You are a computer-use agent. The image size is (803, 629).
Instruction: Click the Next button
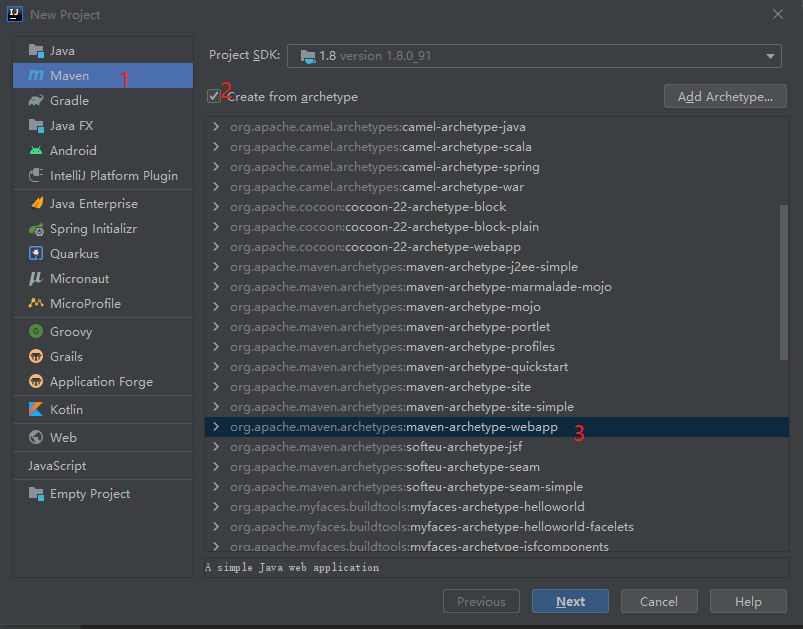point(570,601)
